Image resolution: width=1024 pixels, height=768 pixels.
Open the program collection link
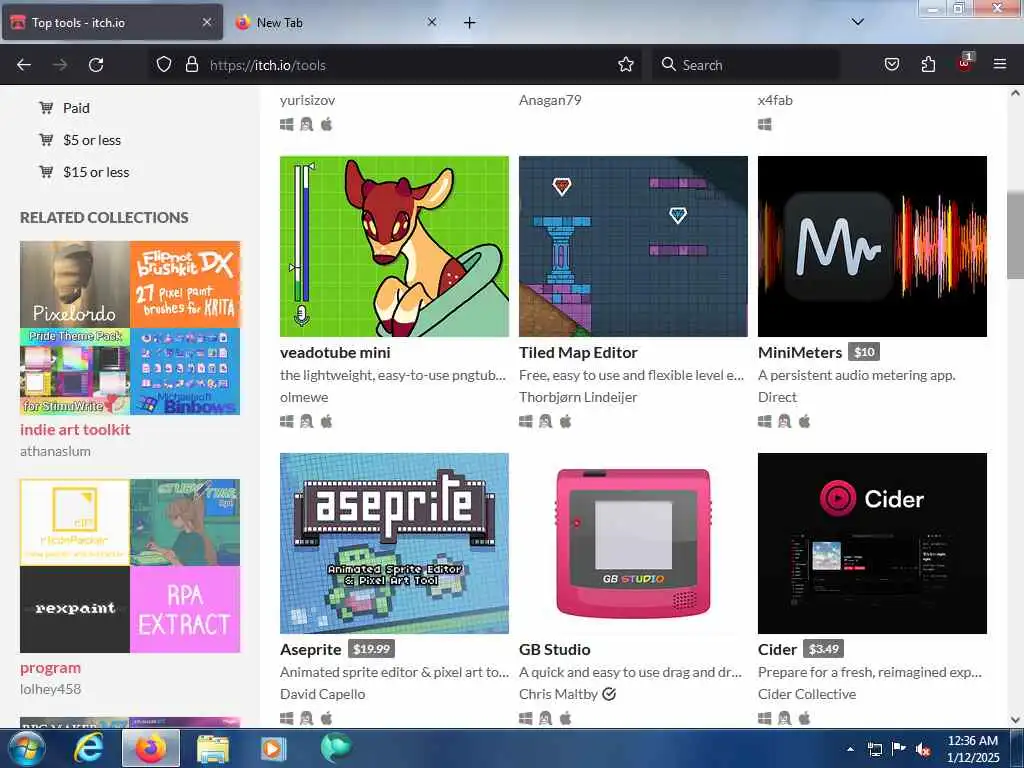pos(50,668)
